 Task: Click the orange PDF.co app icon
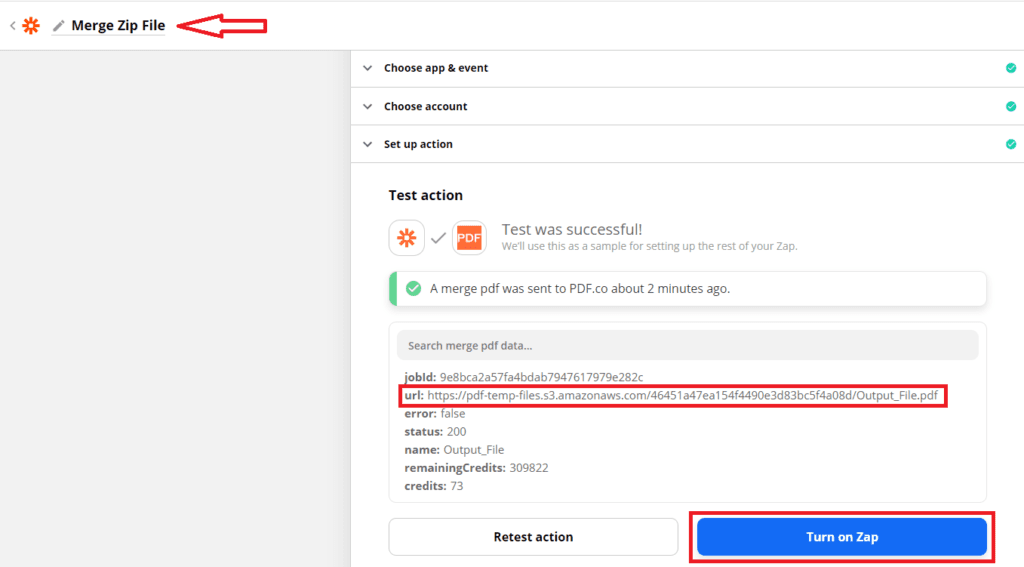click(469, 238)
